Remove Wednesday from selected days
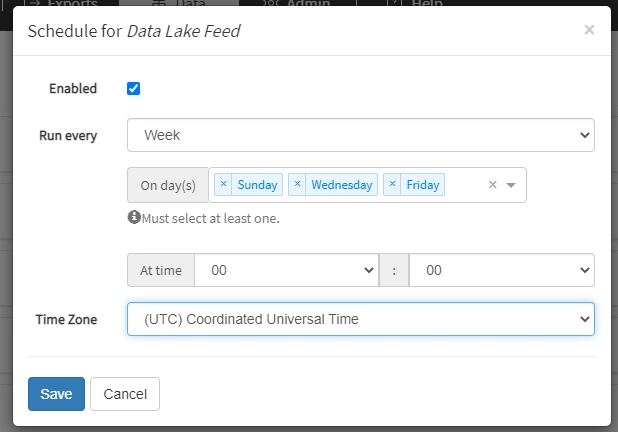 point(297,184)
